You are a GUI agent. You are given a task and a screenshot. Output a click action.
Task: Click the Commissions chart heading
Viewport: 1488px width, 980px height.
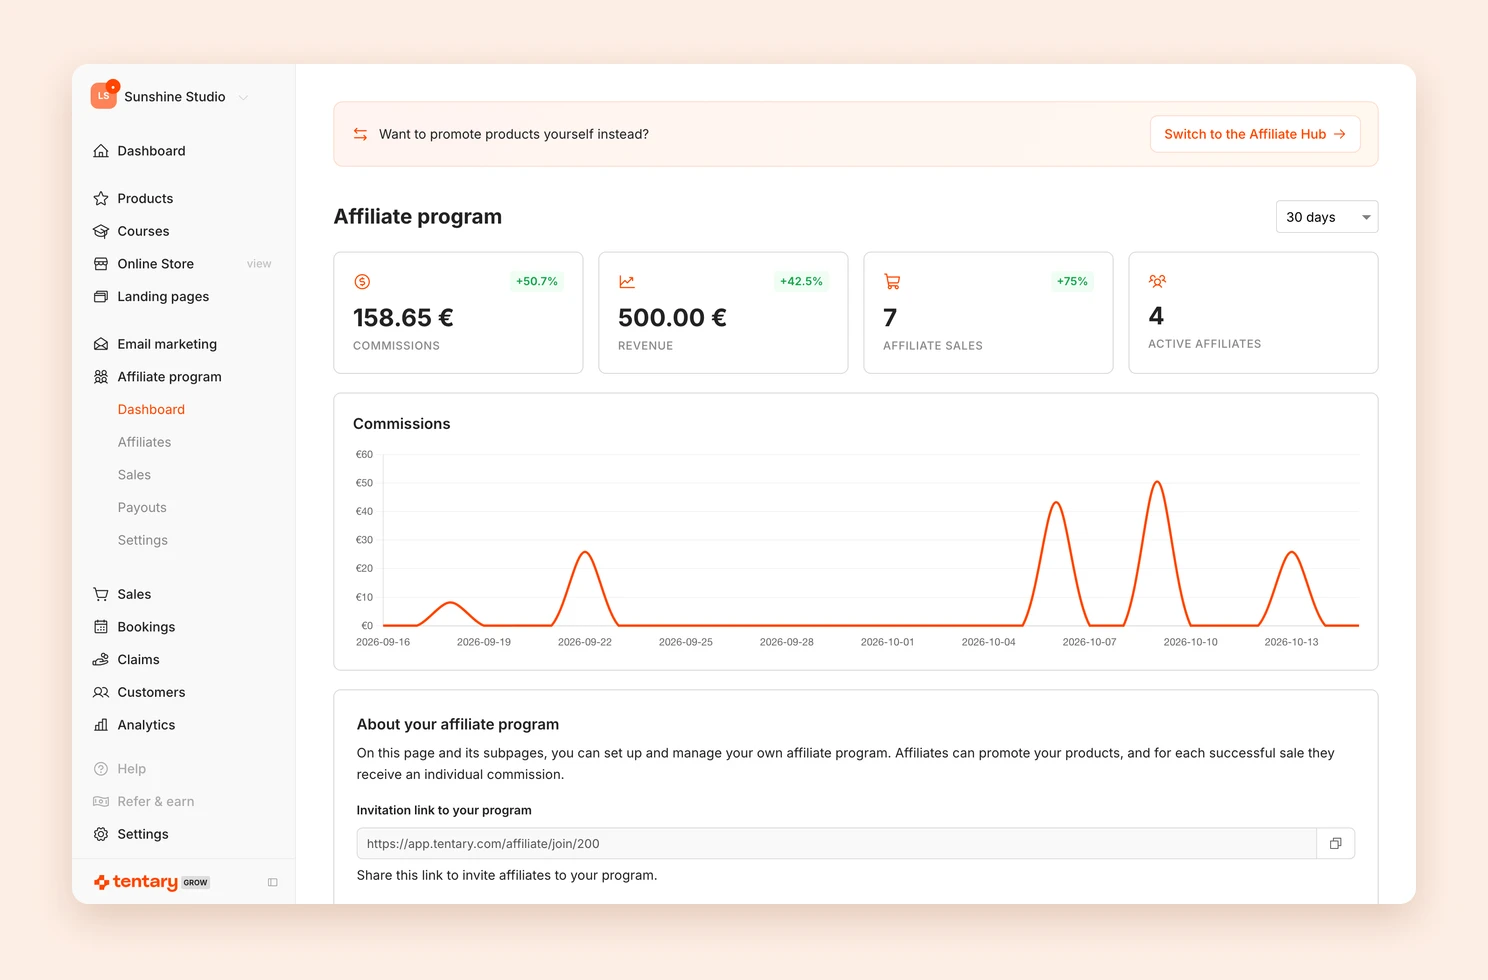click(402, 424)
